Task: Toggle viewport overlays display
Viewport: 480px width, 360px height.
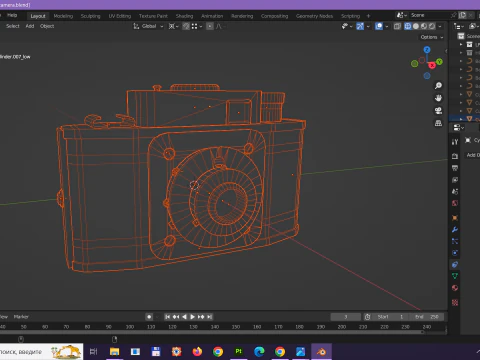Action: click(379, 26)
